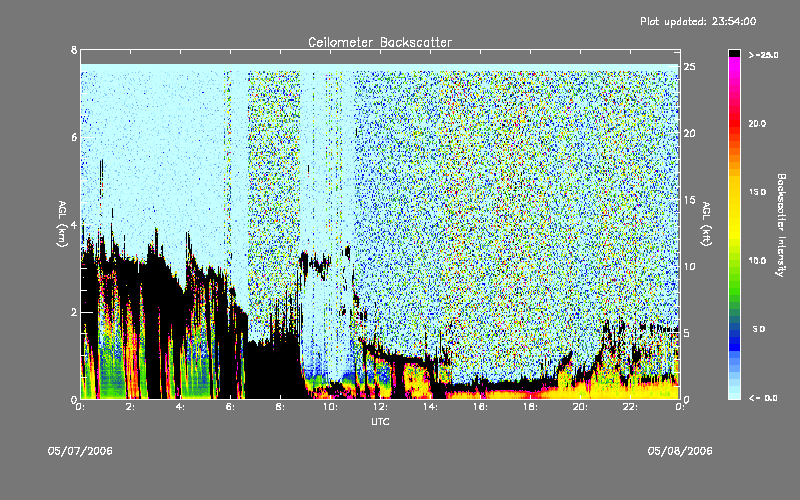Screen dimensions: 800x500
Task: Click the '10' kft right axis label
Action: click(689, 266)
